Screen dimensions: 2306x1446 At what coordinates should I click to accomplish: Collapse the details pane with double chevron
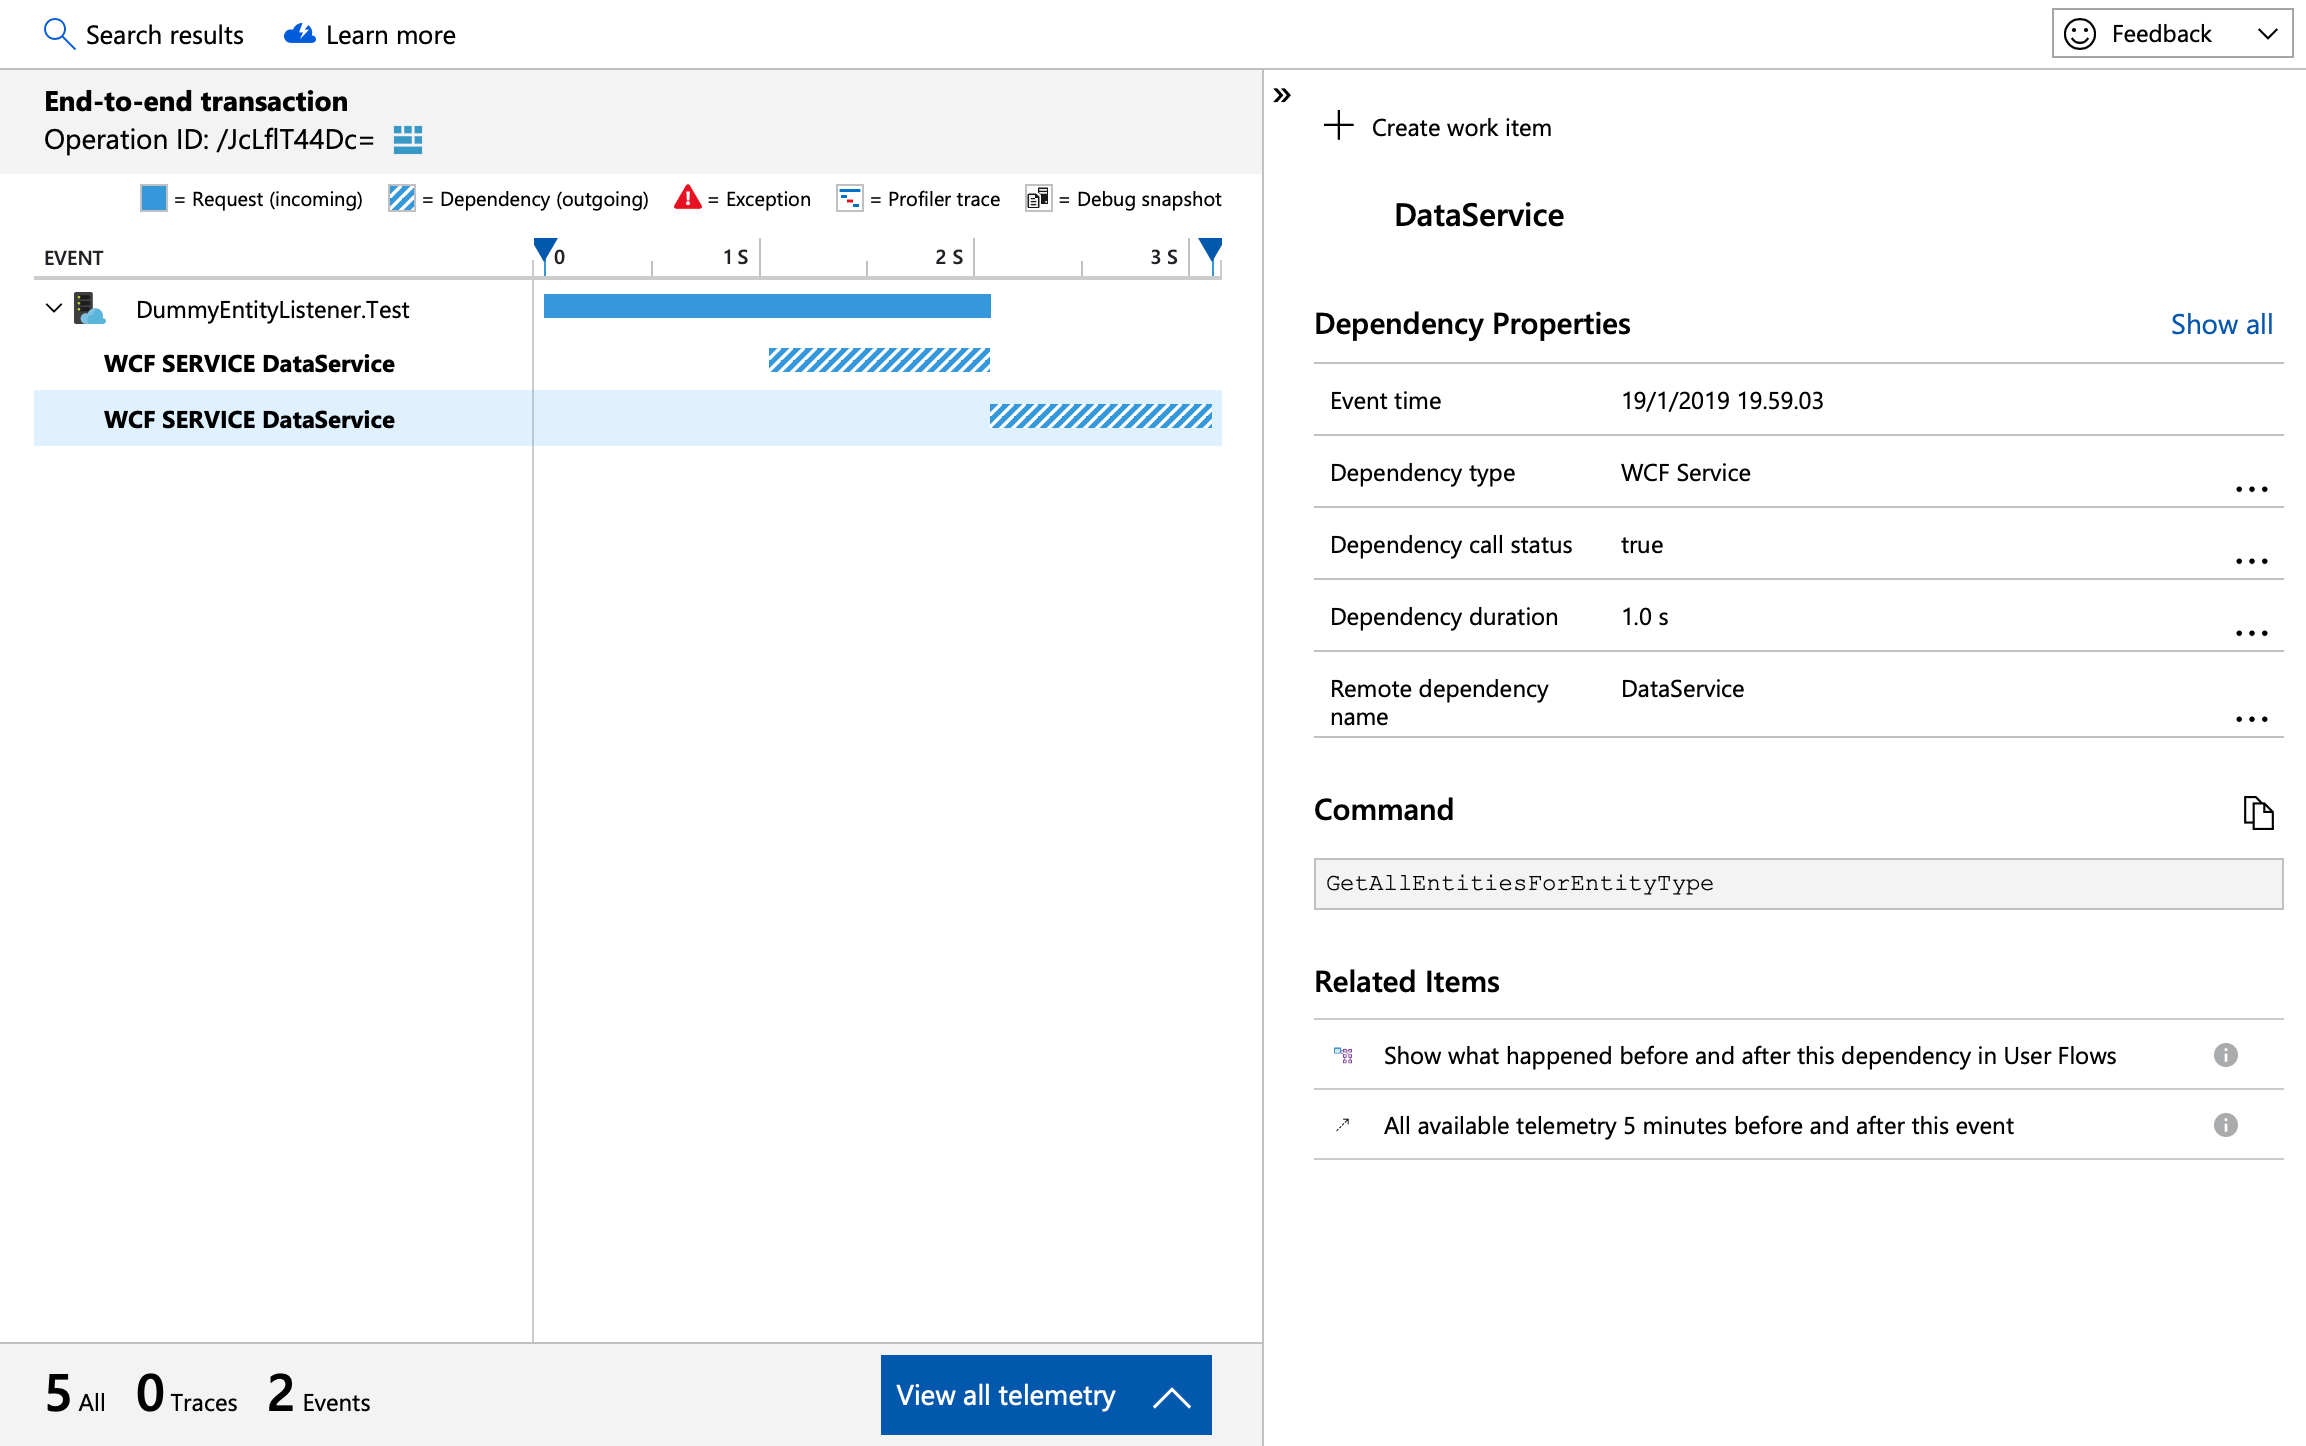click(1282, 96)
